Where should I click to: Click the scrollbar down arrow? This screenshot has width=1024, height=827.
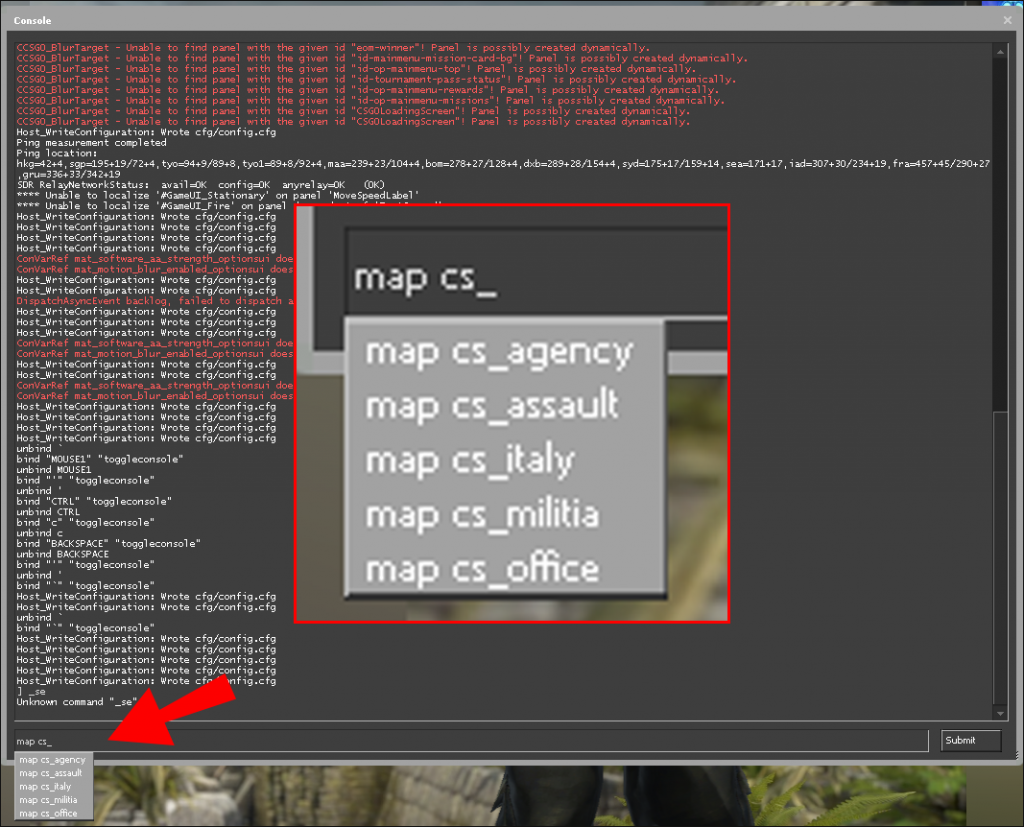pos(1002,713)
